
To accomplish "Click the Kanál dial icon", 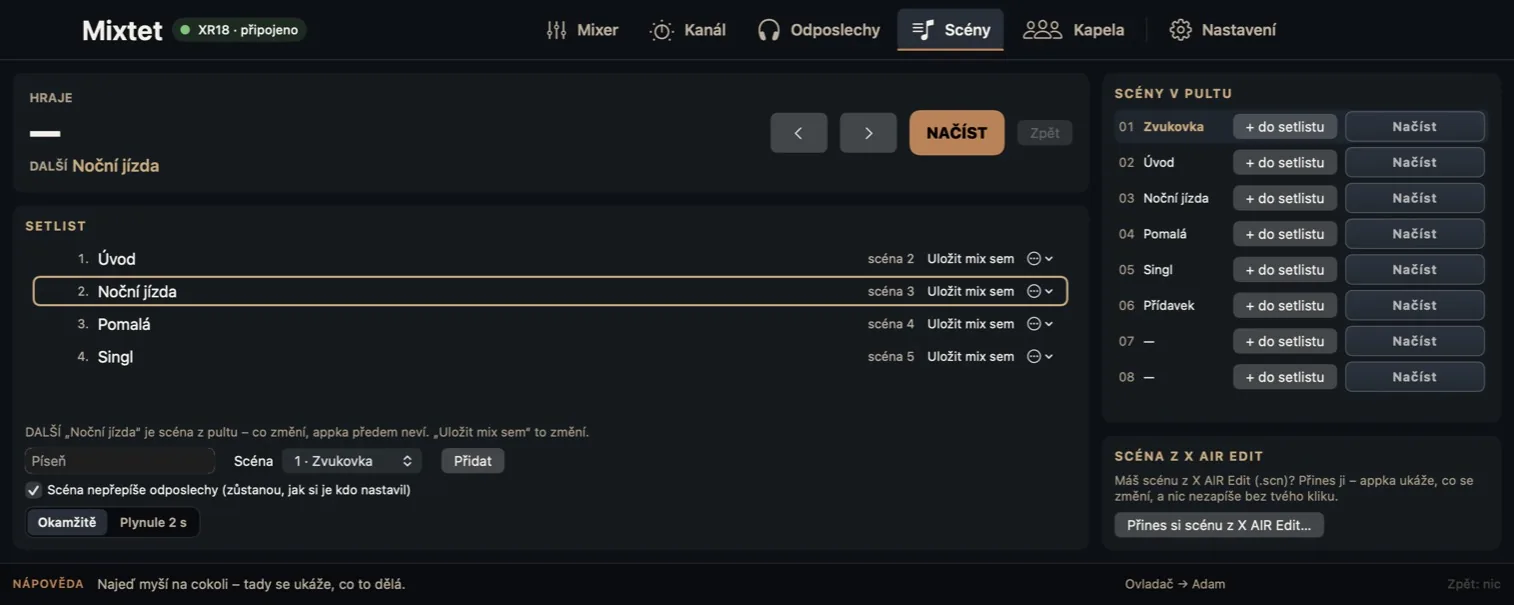I will click(662, 30).
